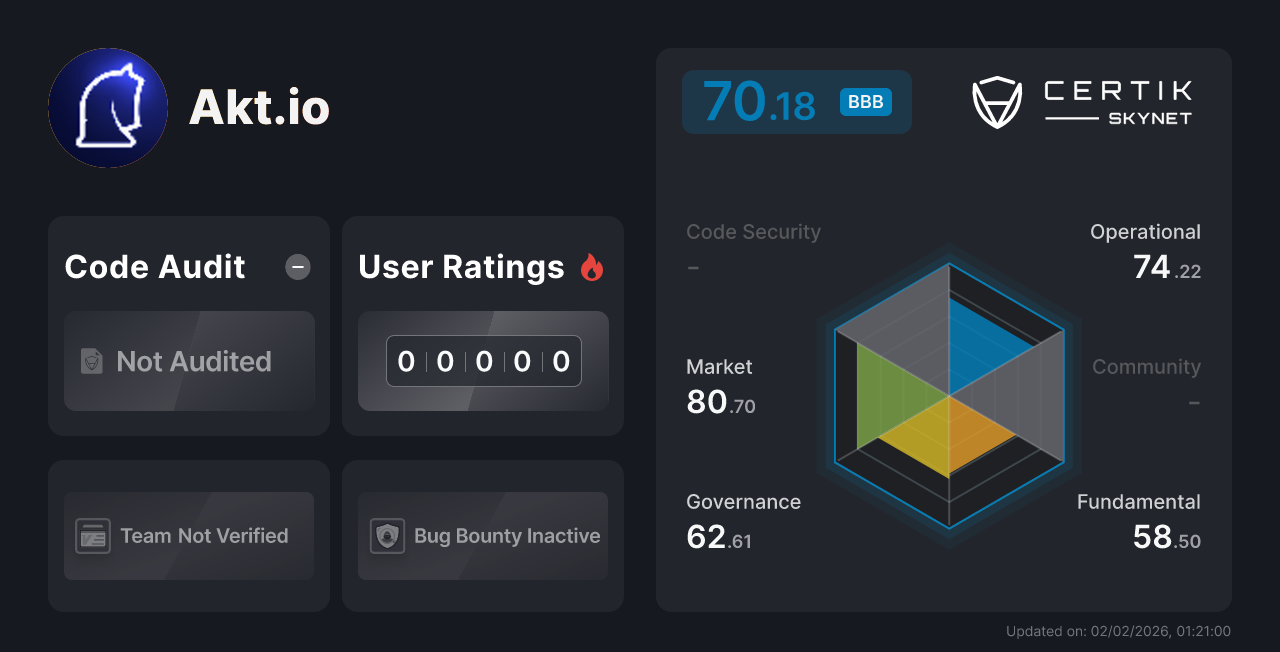This screenshot has height=652, width=1280.
Task: Click the BBB rating badge
Action: 864,102
